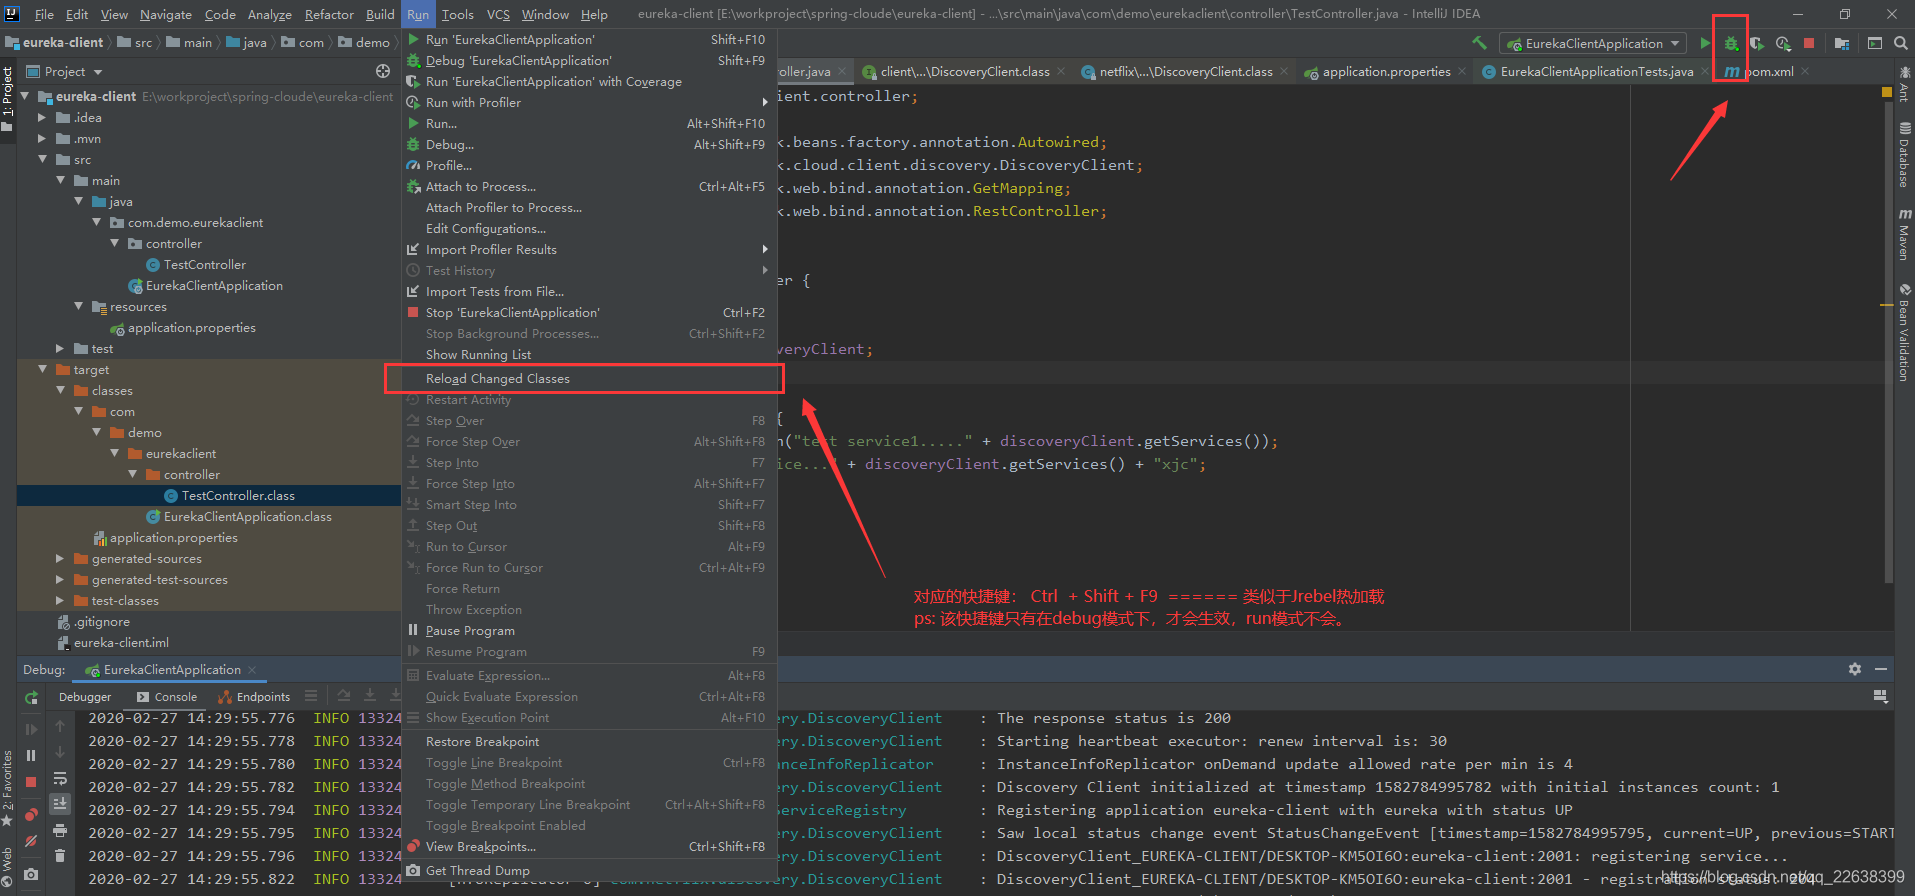Expand the .idea folder
Image resolution: width=1915 pixels, height=896 pixels.
coord(42,117)
